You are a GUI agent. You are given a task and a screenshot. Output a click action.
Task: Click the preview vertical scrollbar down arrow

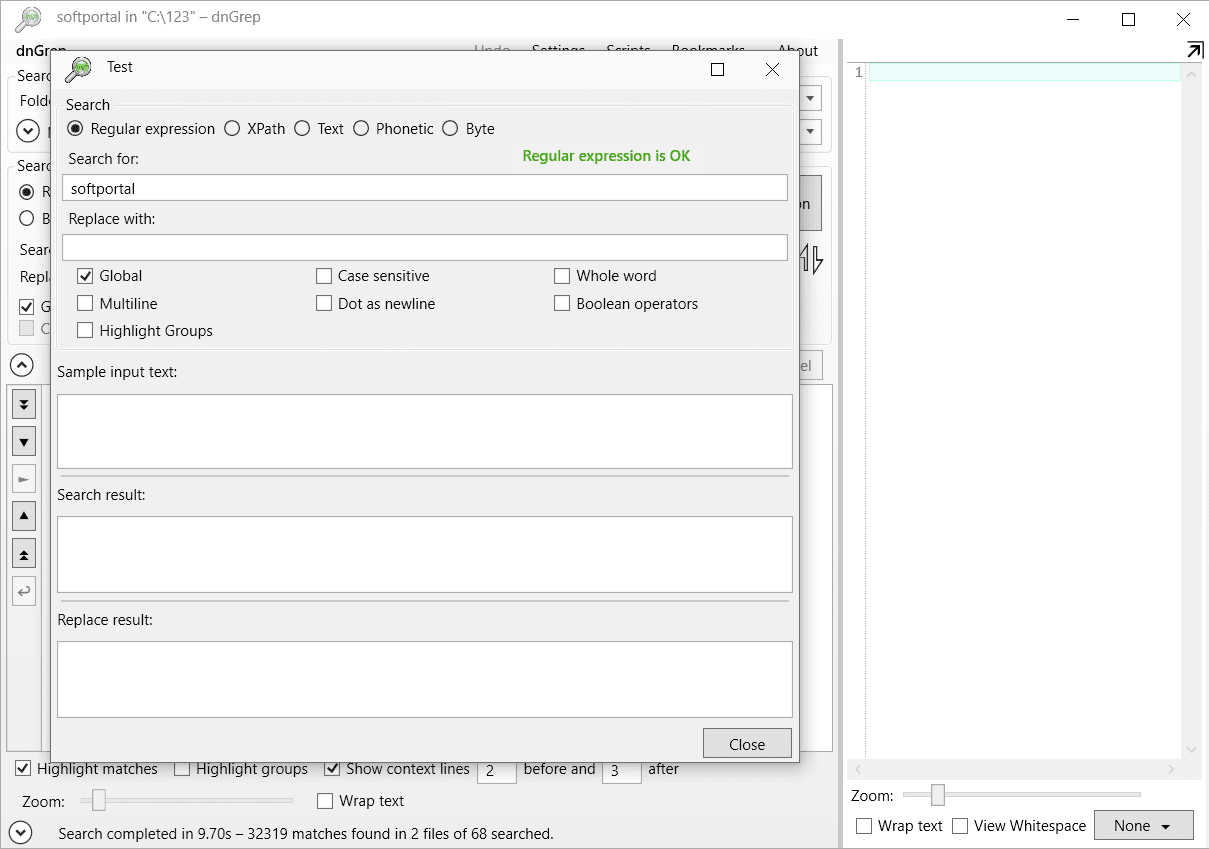(1191, 749)
